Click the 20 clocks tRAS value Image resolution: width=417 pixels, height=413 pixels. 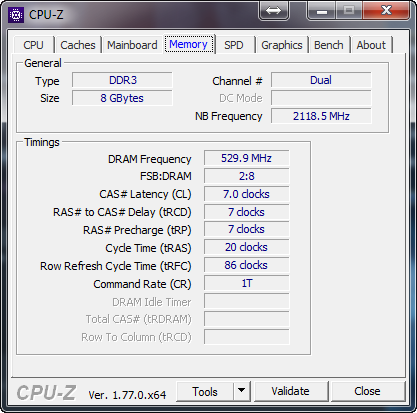tap(247, 247)
